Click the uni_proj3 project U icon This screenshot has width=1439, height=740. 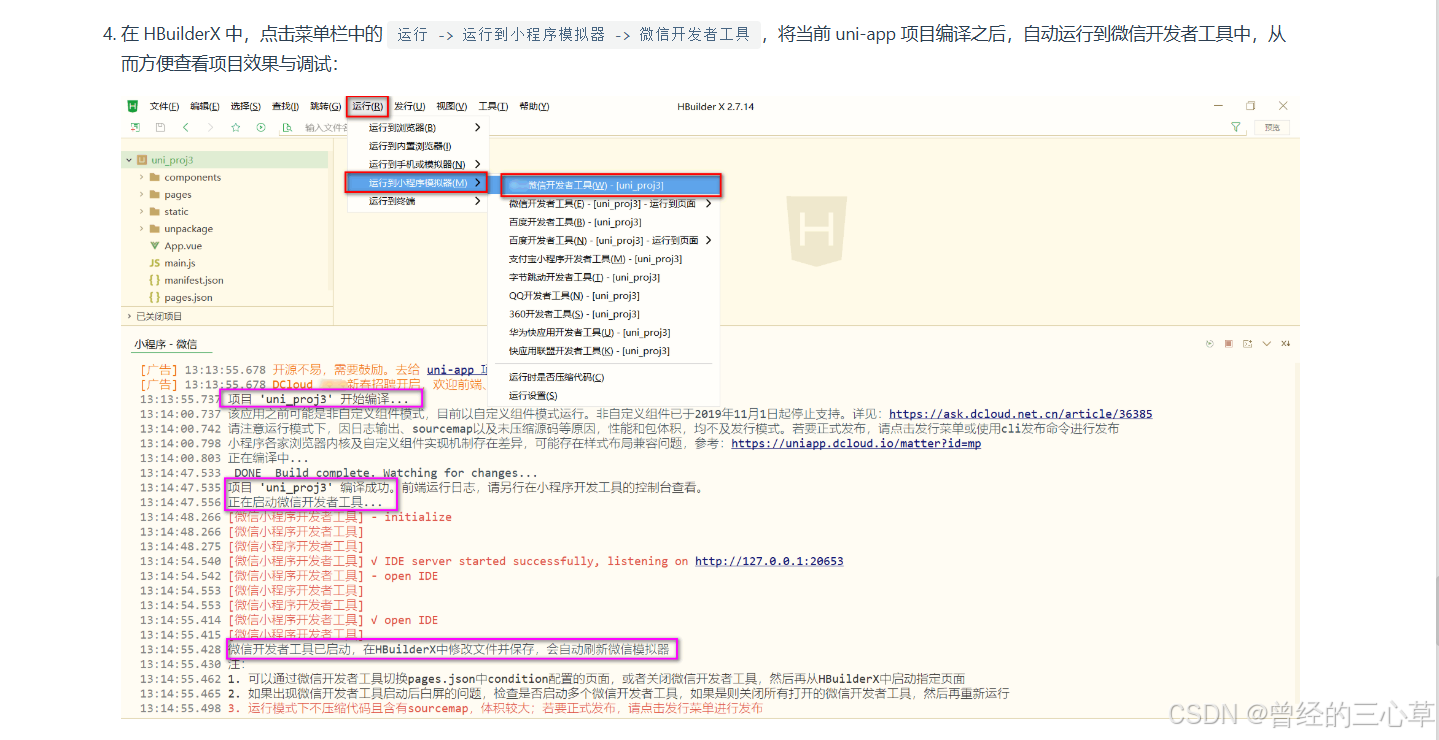pos(143,160)
